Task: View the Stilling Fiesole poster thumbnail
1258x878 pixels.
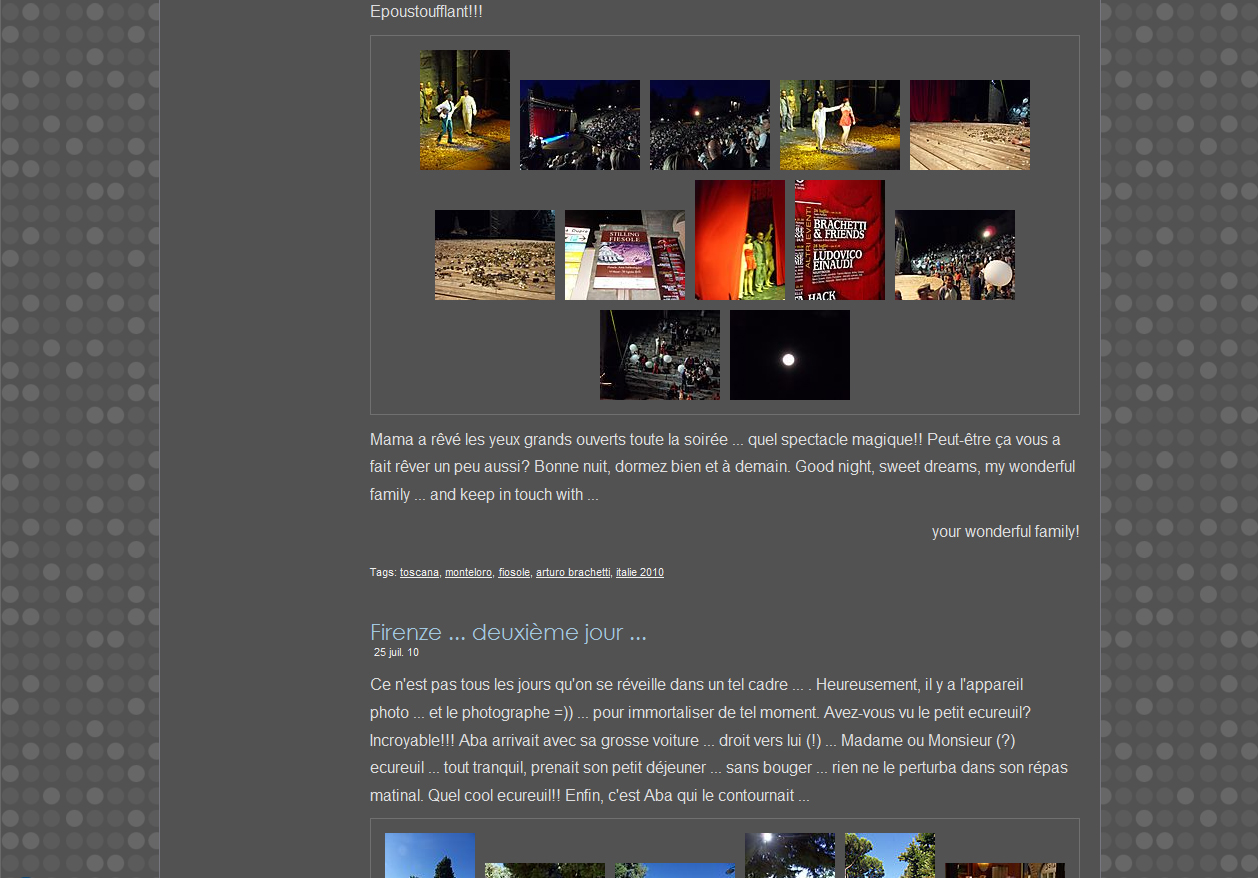Action: (x=624, y=255)
